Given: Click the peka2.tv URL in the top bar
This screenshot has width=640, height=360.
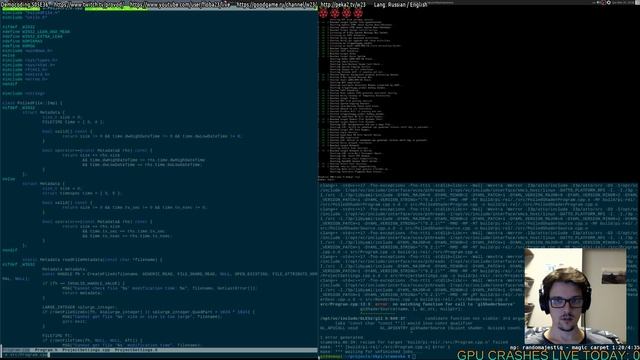Looking at the screenshot, I should point(343,5).
